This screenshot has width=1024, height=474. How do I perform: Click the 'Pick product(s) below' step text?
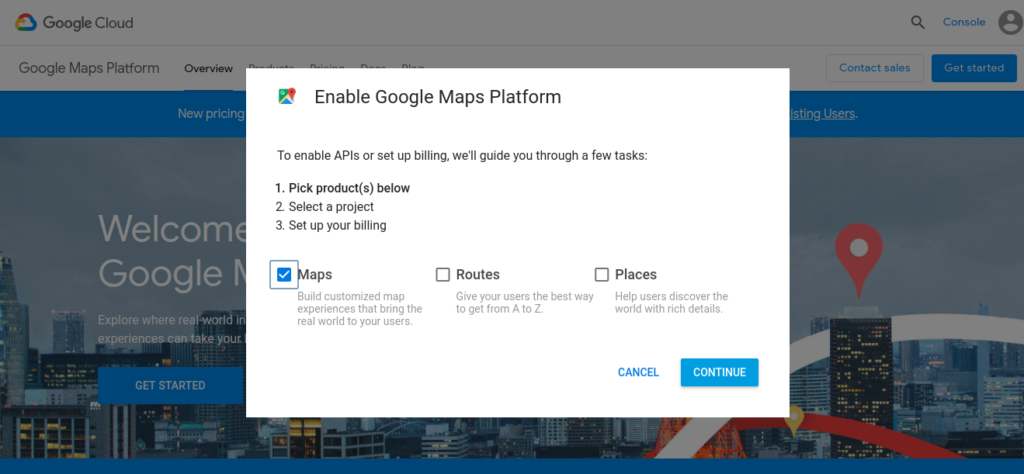point(349,188)
